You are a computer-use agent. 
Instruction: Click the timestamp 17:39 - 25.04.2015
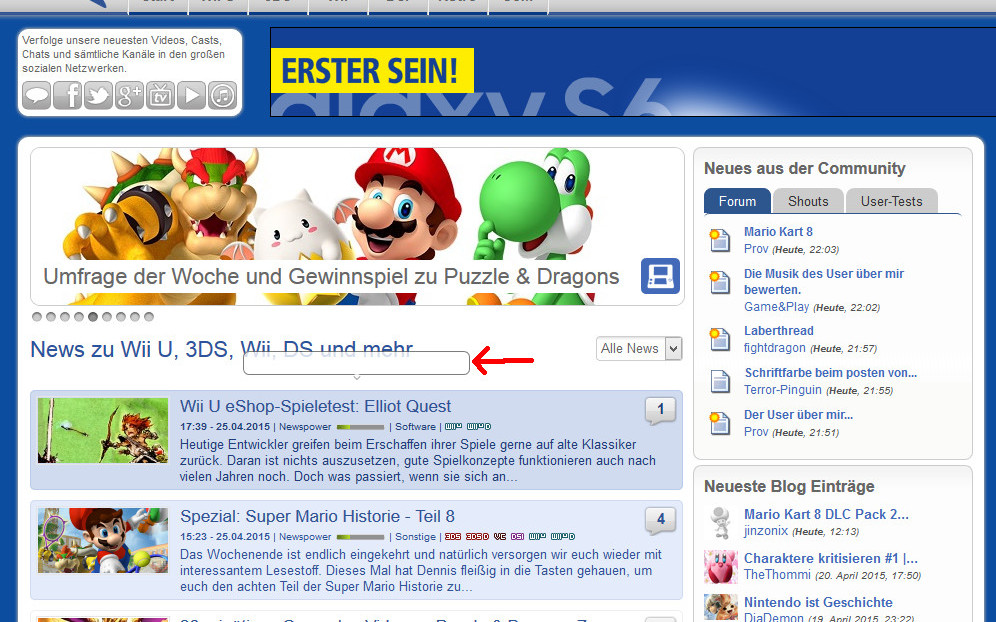point(225,427)
